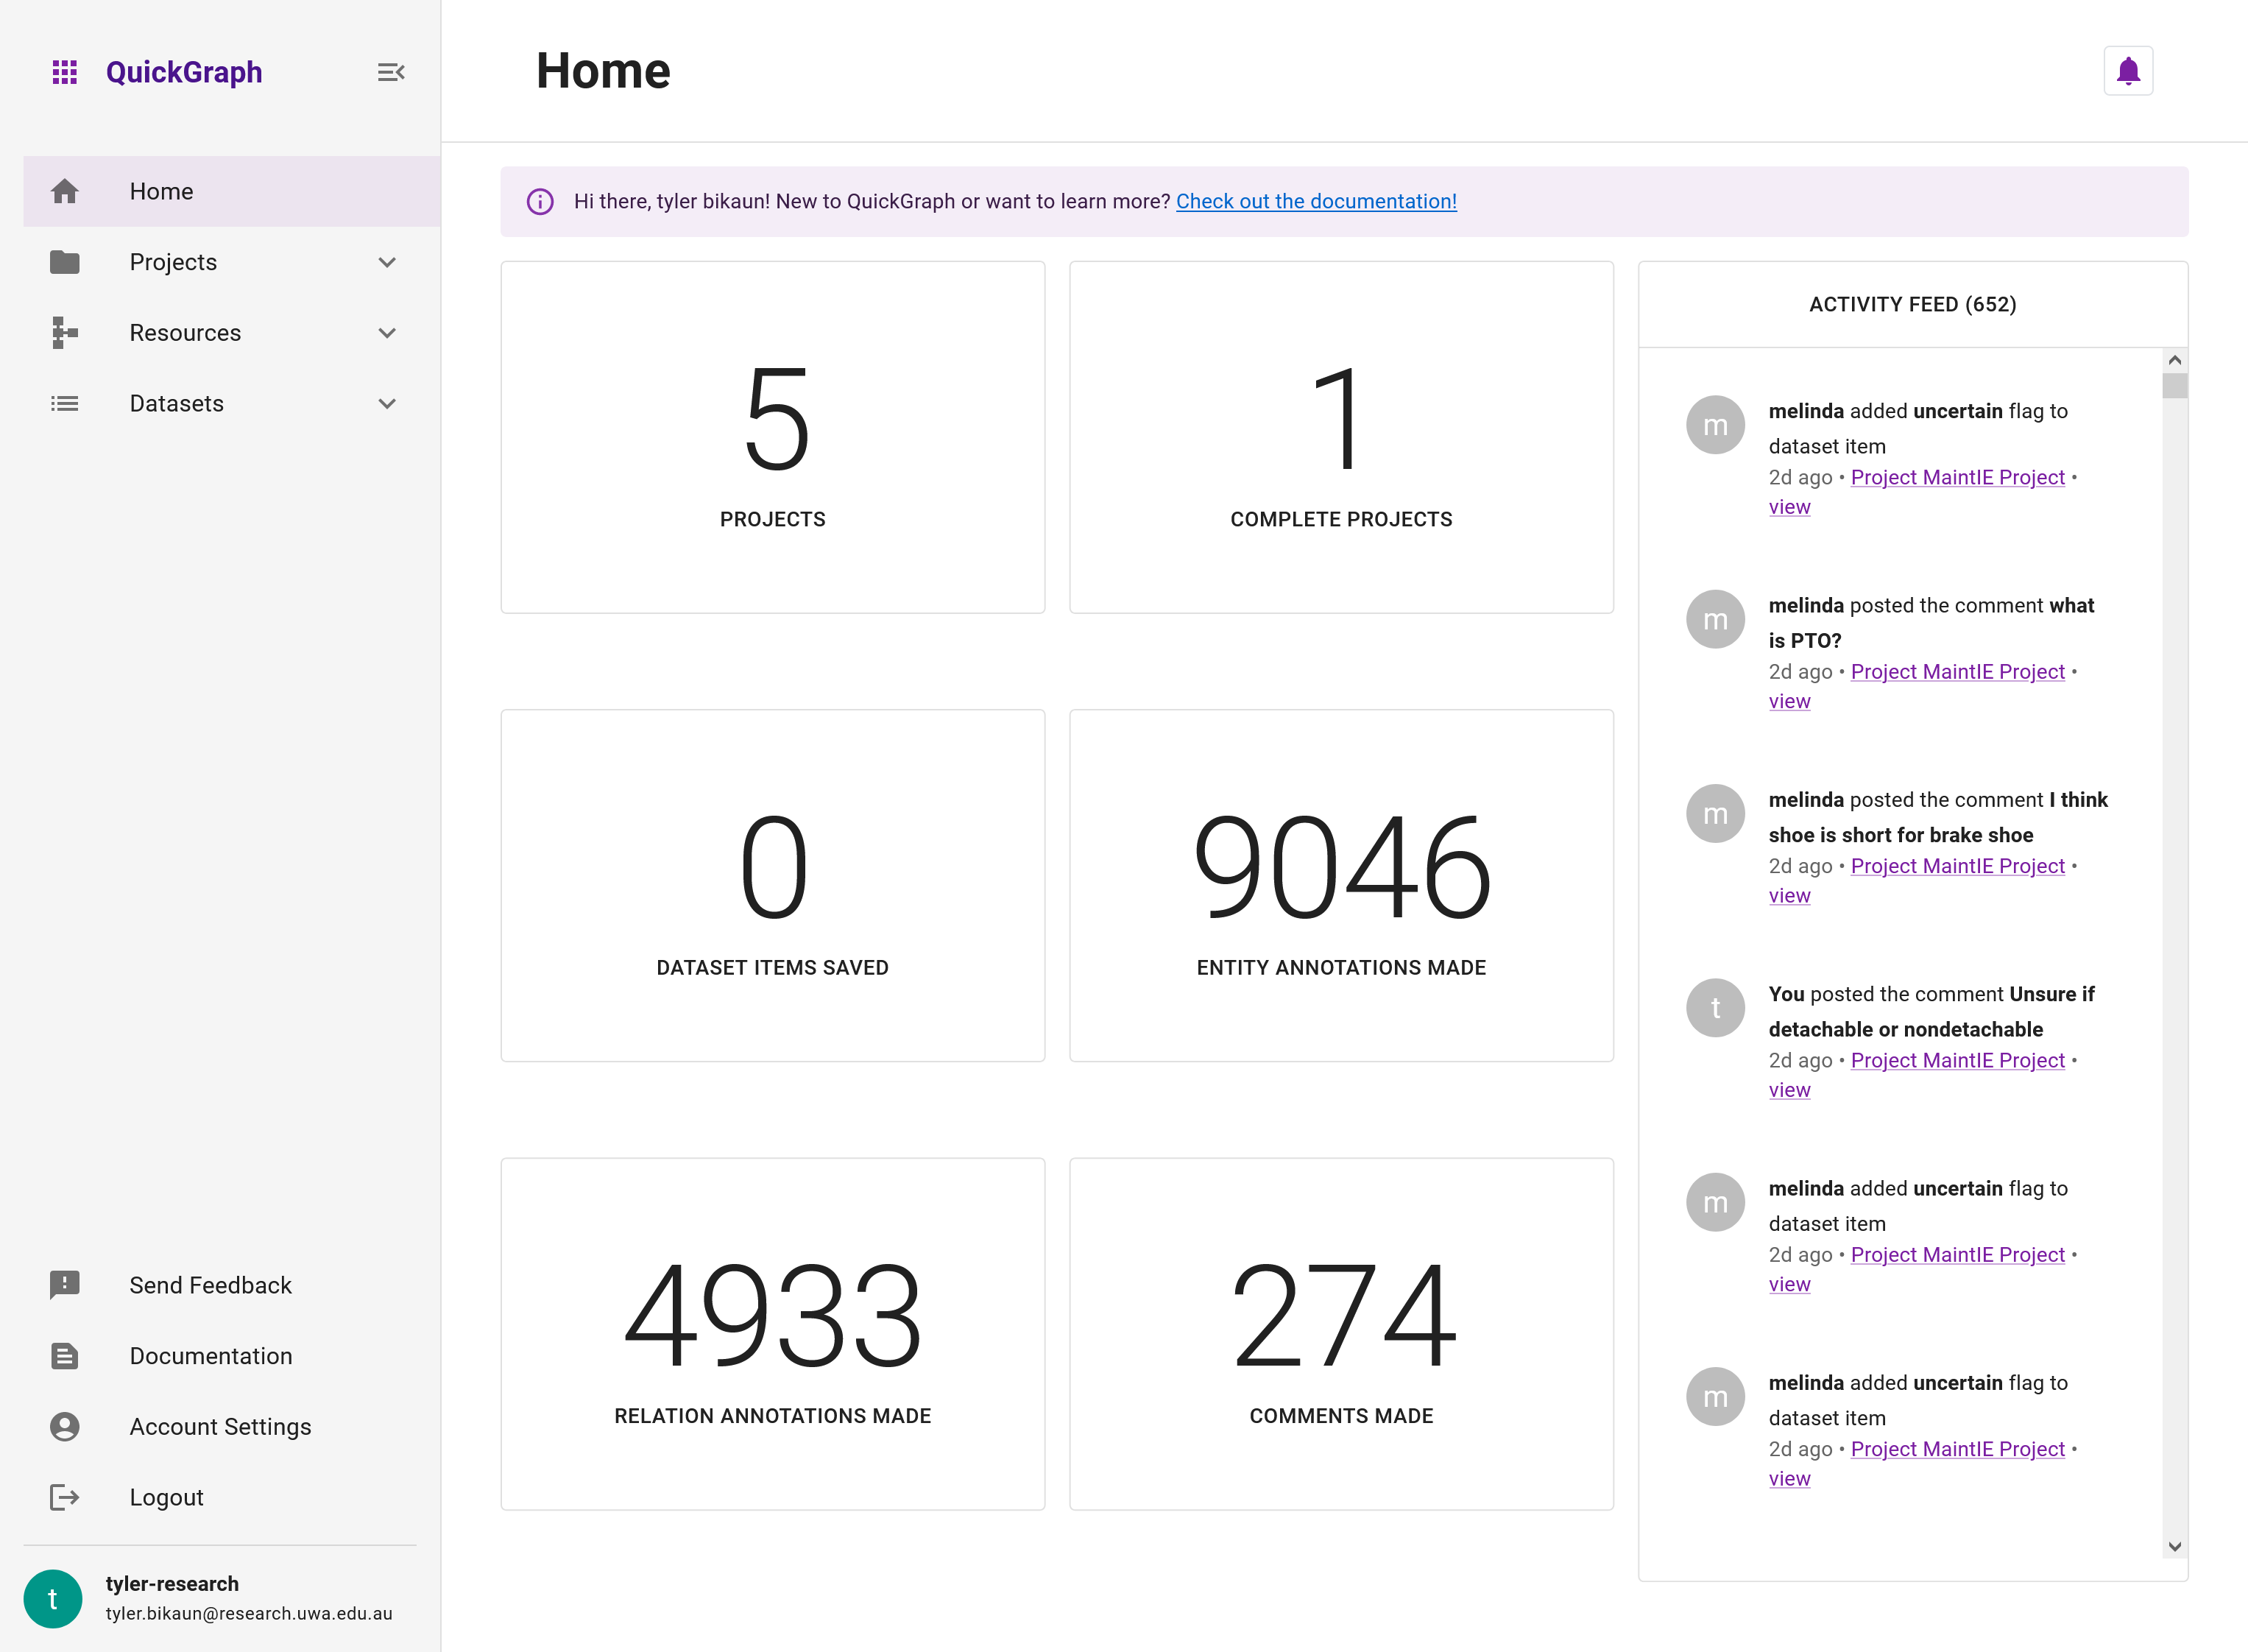Viewport: 2248px width, 1652px height.
Task: Select Home in the sidebar menu
Action: [x=161, y=190]
